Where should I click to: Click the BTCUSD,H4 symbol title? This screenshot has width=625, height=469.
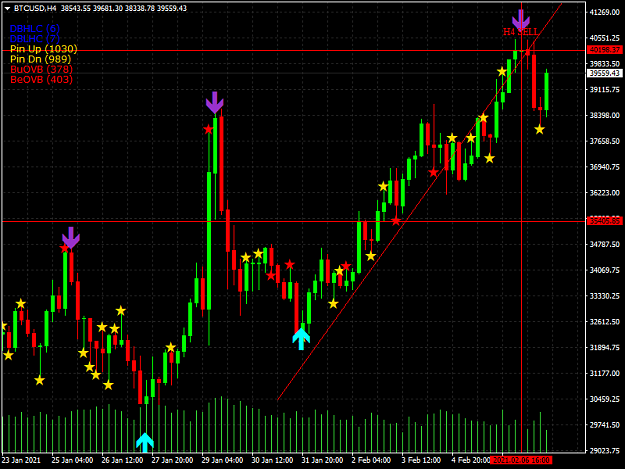(x=35, y=8)
